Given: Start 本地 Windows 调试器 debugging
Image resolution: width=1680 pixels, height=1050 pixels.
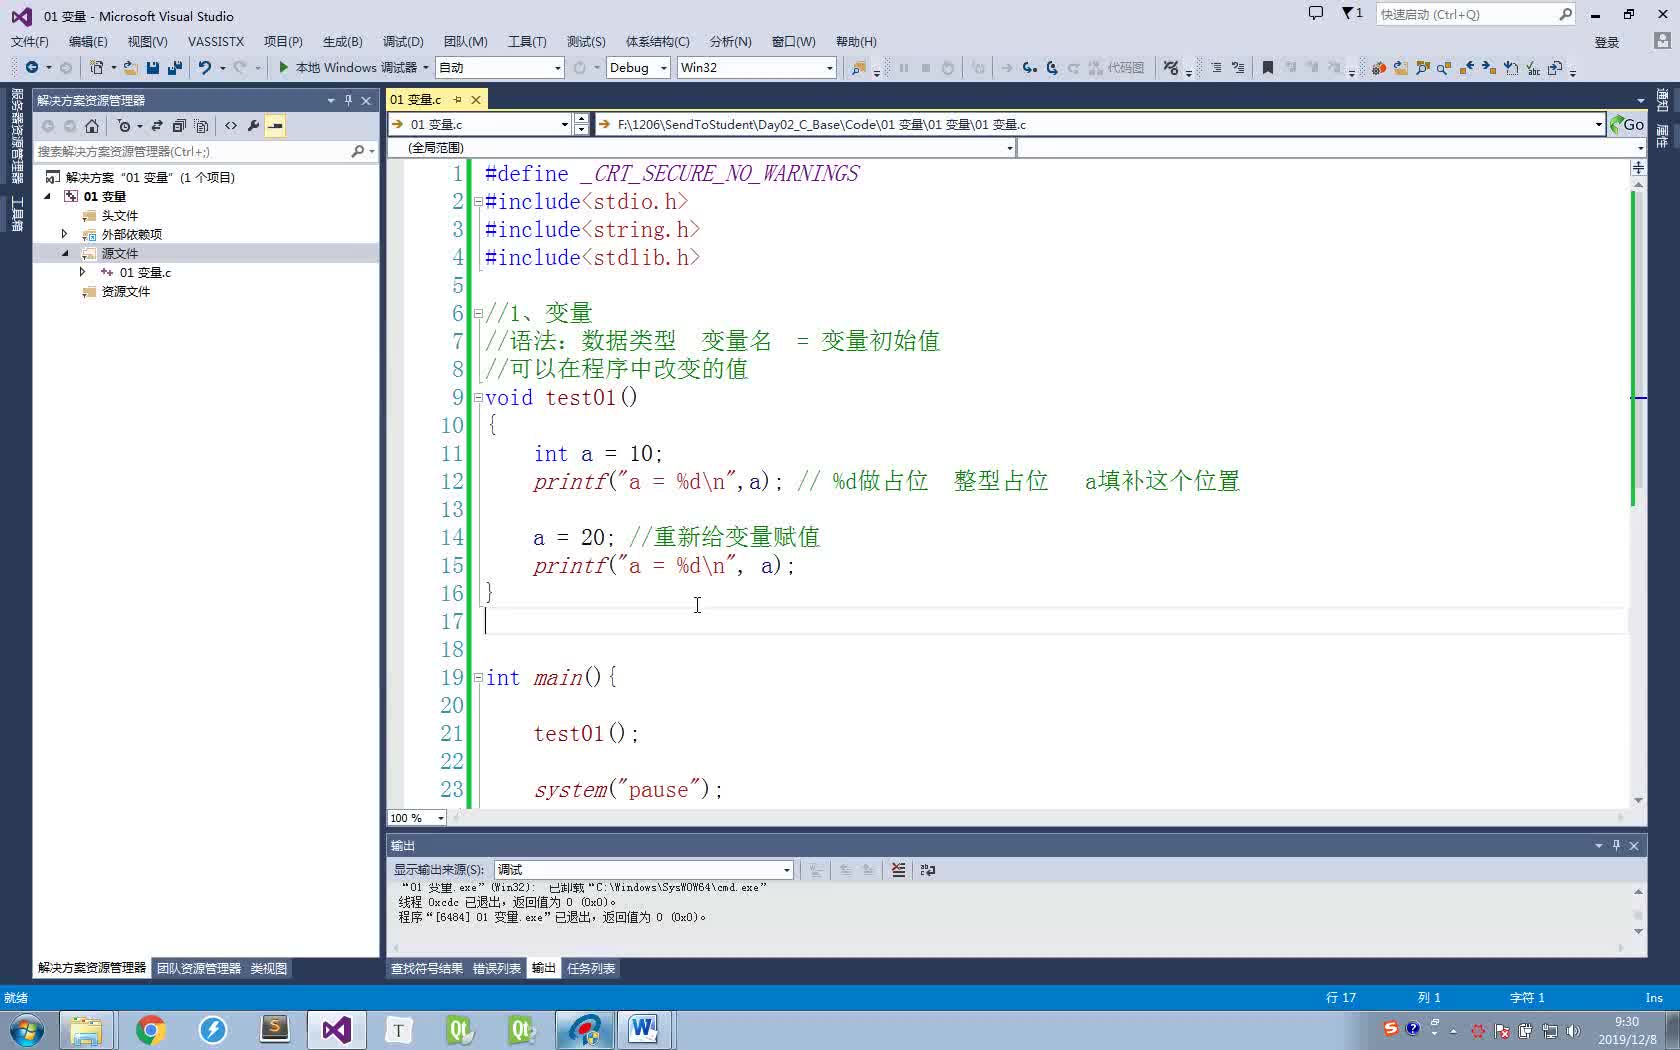Looking at the screenshot, I should (x=347, y=67).
